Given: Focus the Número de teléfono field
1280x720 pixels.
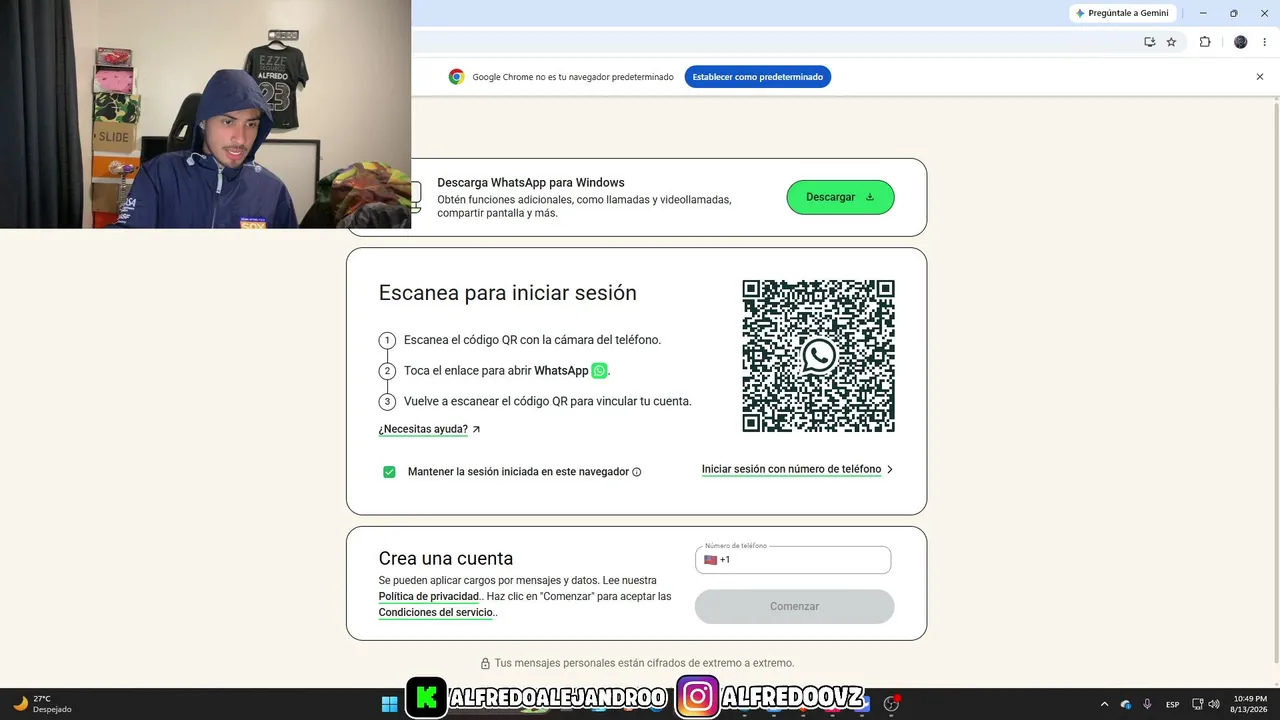Looking at the screenshot, I should tap(793, 560).
